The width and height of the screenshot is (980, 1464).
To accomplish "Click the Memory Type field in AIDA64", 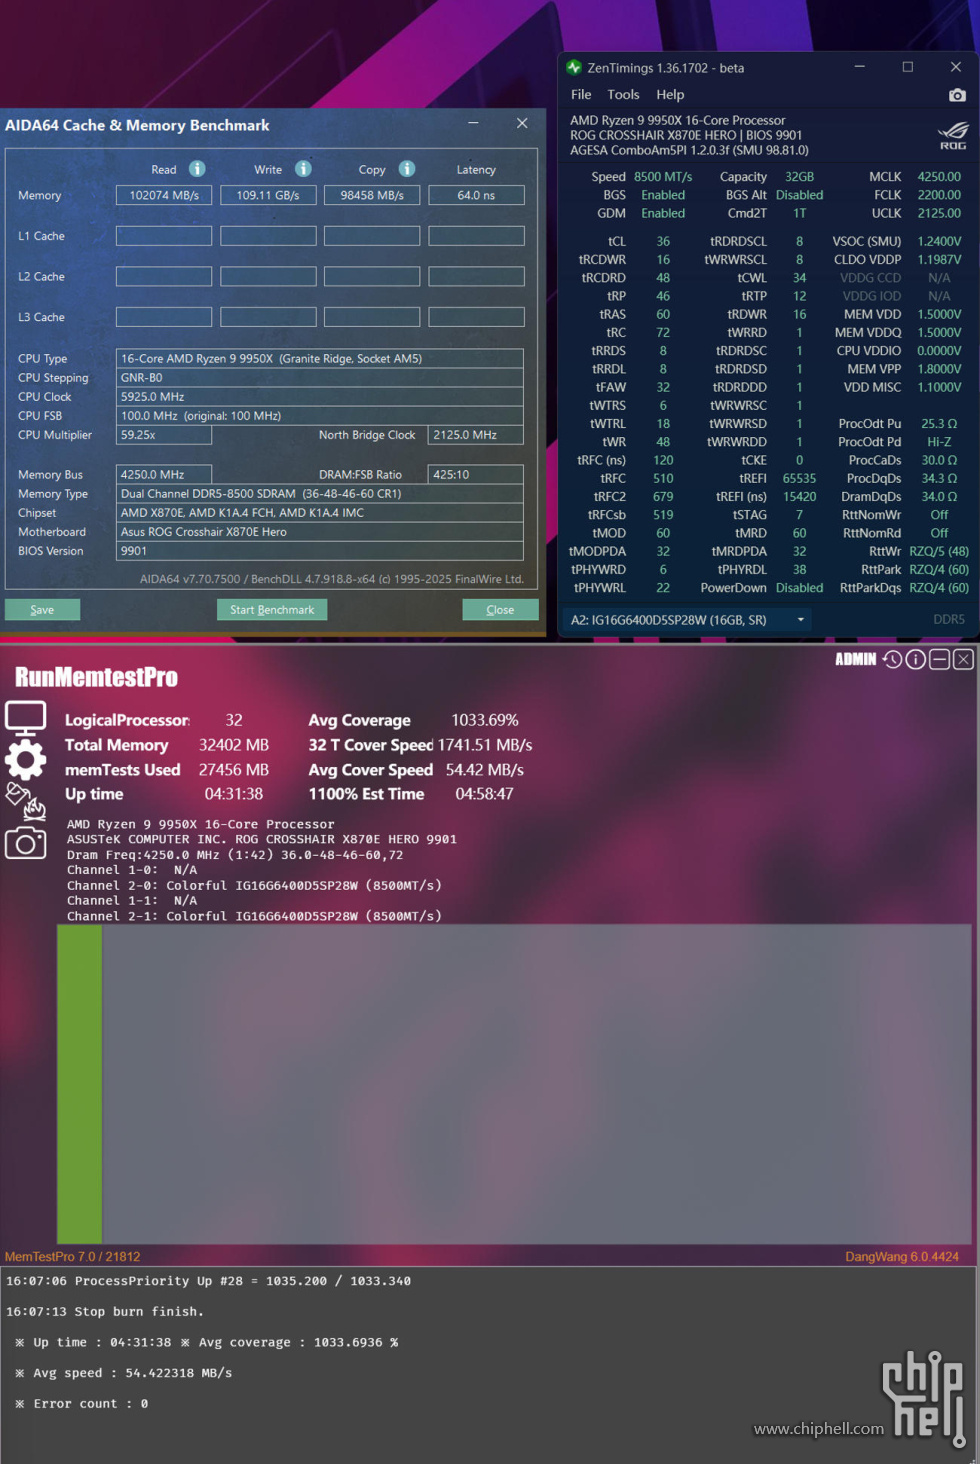I will [x=320, y=493].
